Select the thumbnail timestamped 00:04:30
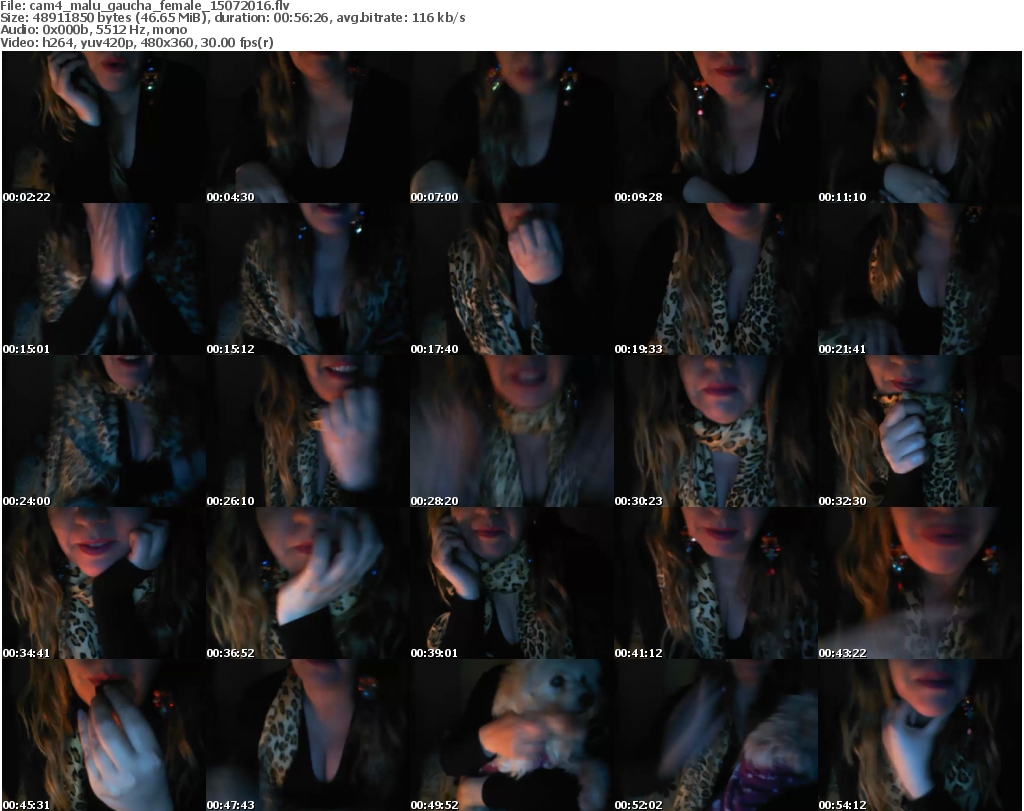The width and height of the screenshot is (1024, 811). point(308,127)
